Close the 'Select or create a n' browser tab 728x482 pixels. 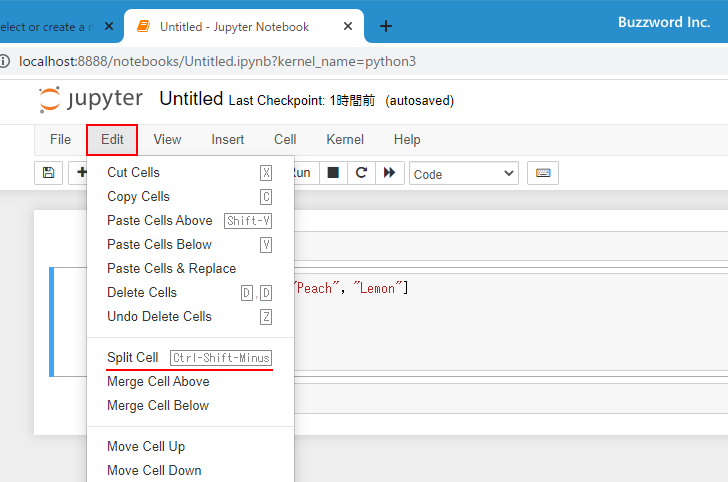click(x=109, y=26)
